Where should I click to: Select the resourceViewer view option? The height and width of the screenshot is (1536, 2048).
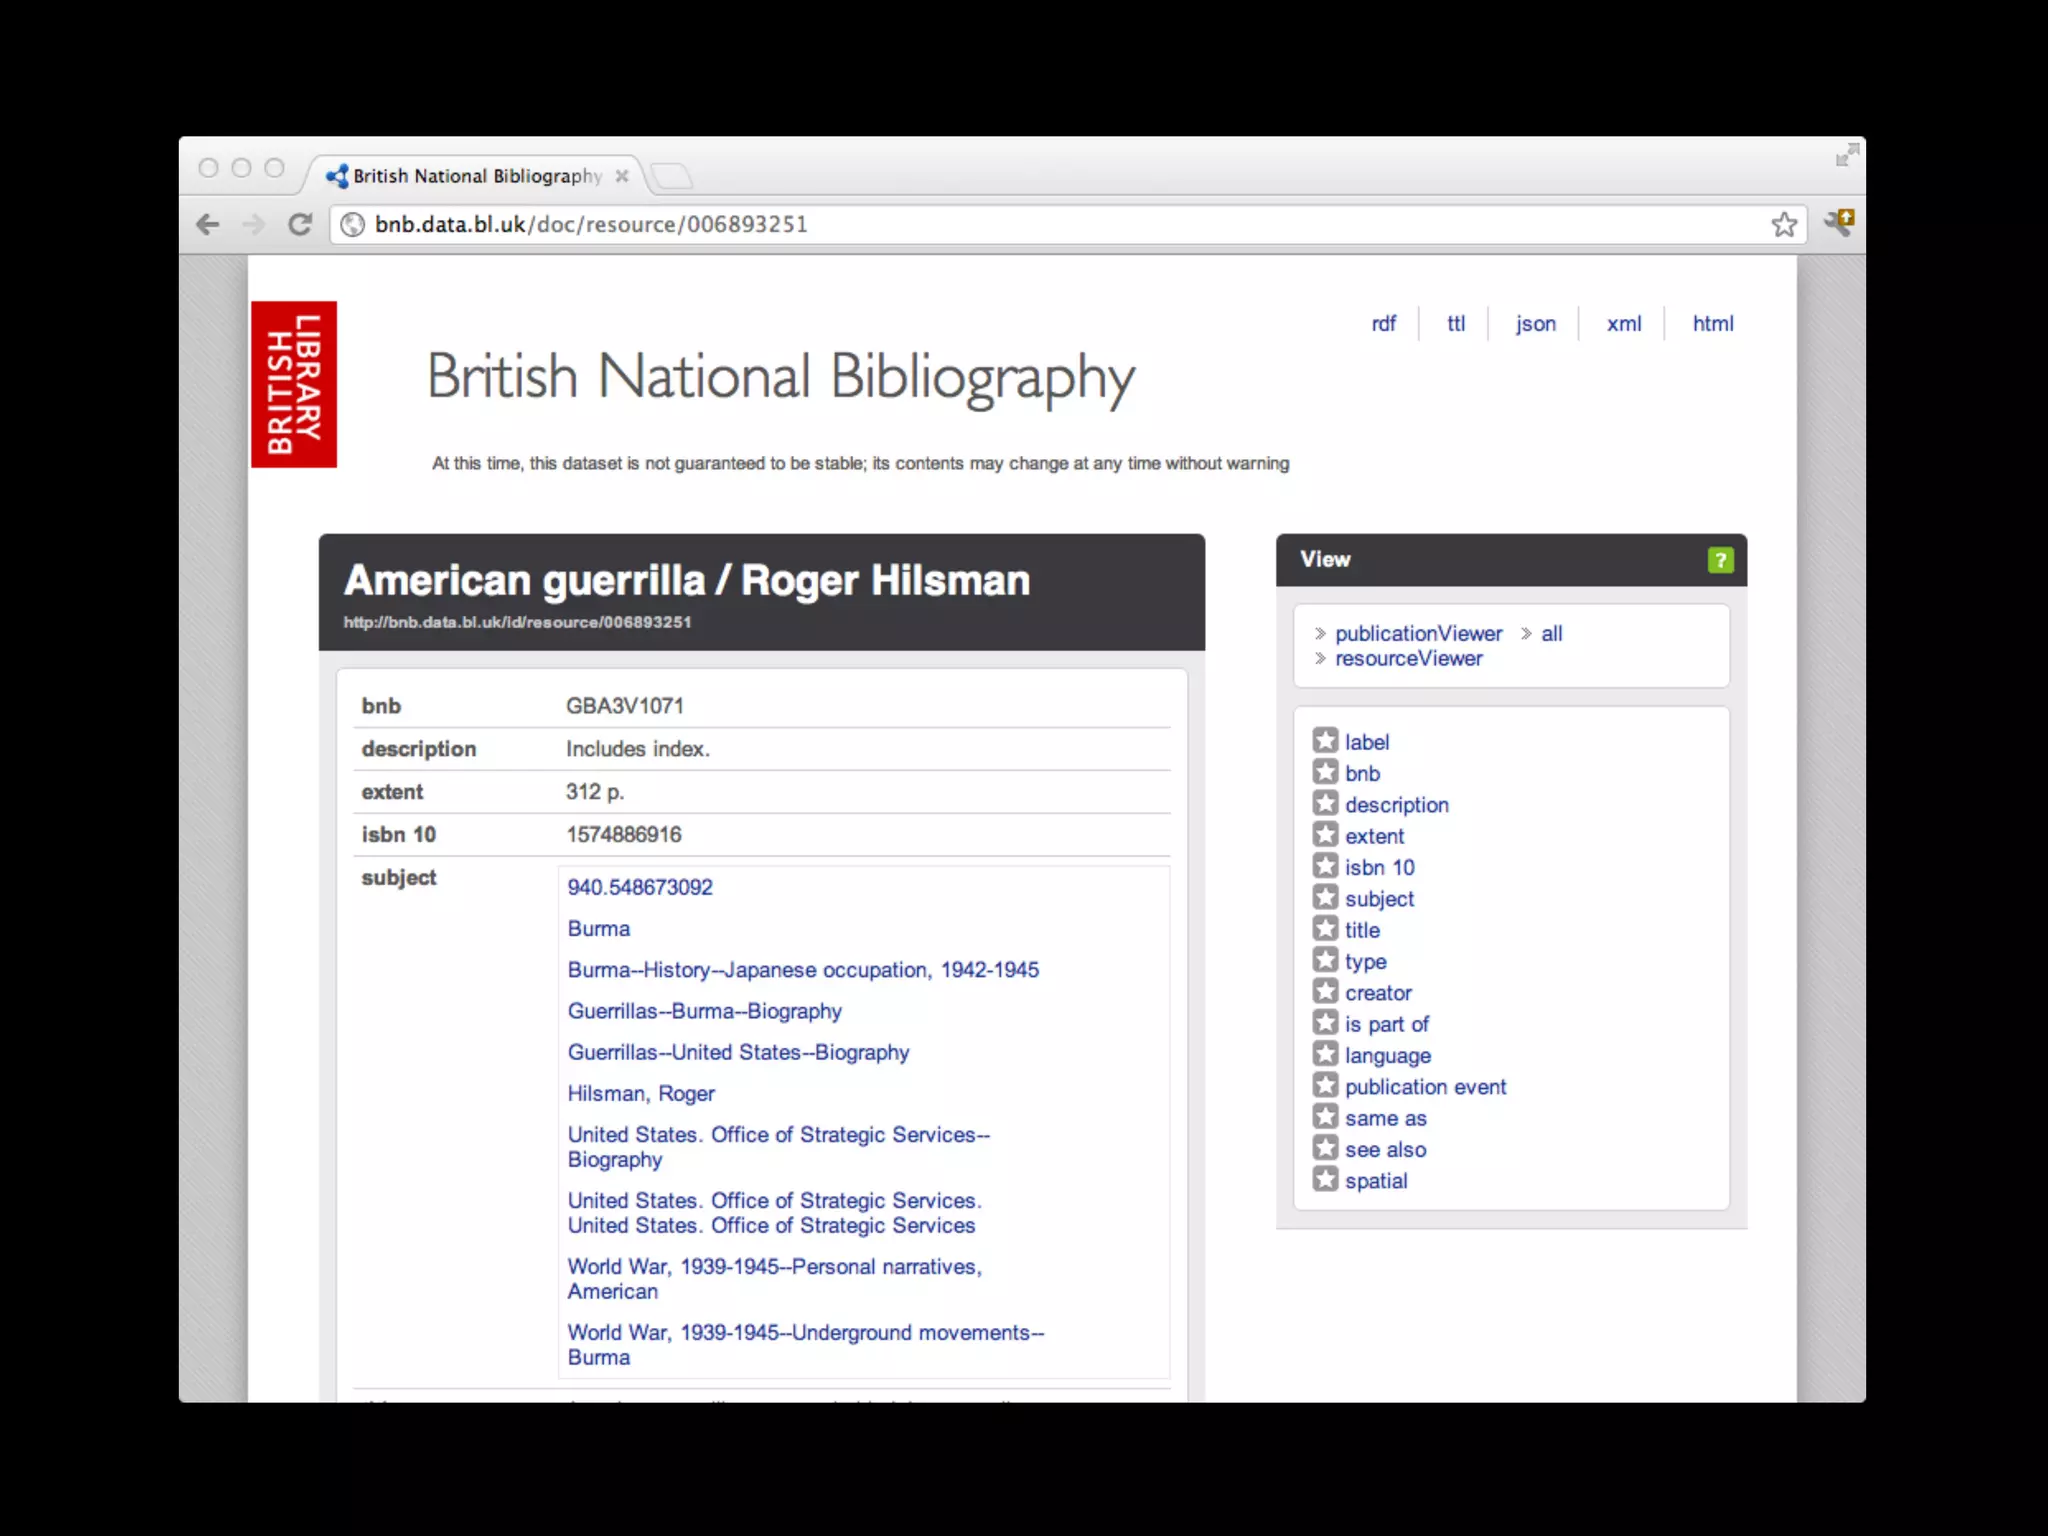click(1408, 658)
